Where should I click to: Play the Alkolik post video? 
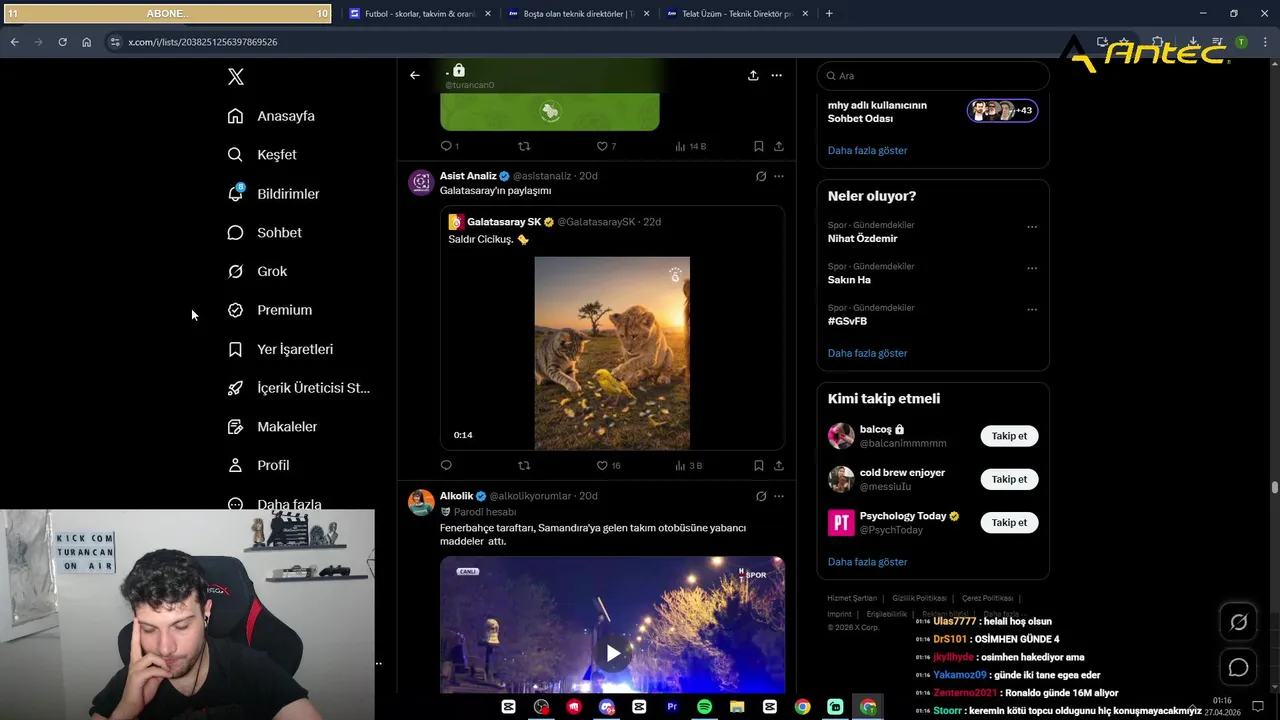612,653
